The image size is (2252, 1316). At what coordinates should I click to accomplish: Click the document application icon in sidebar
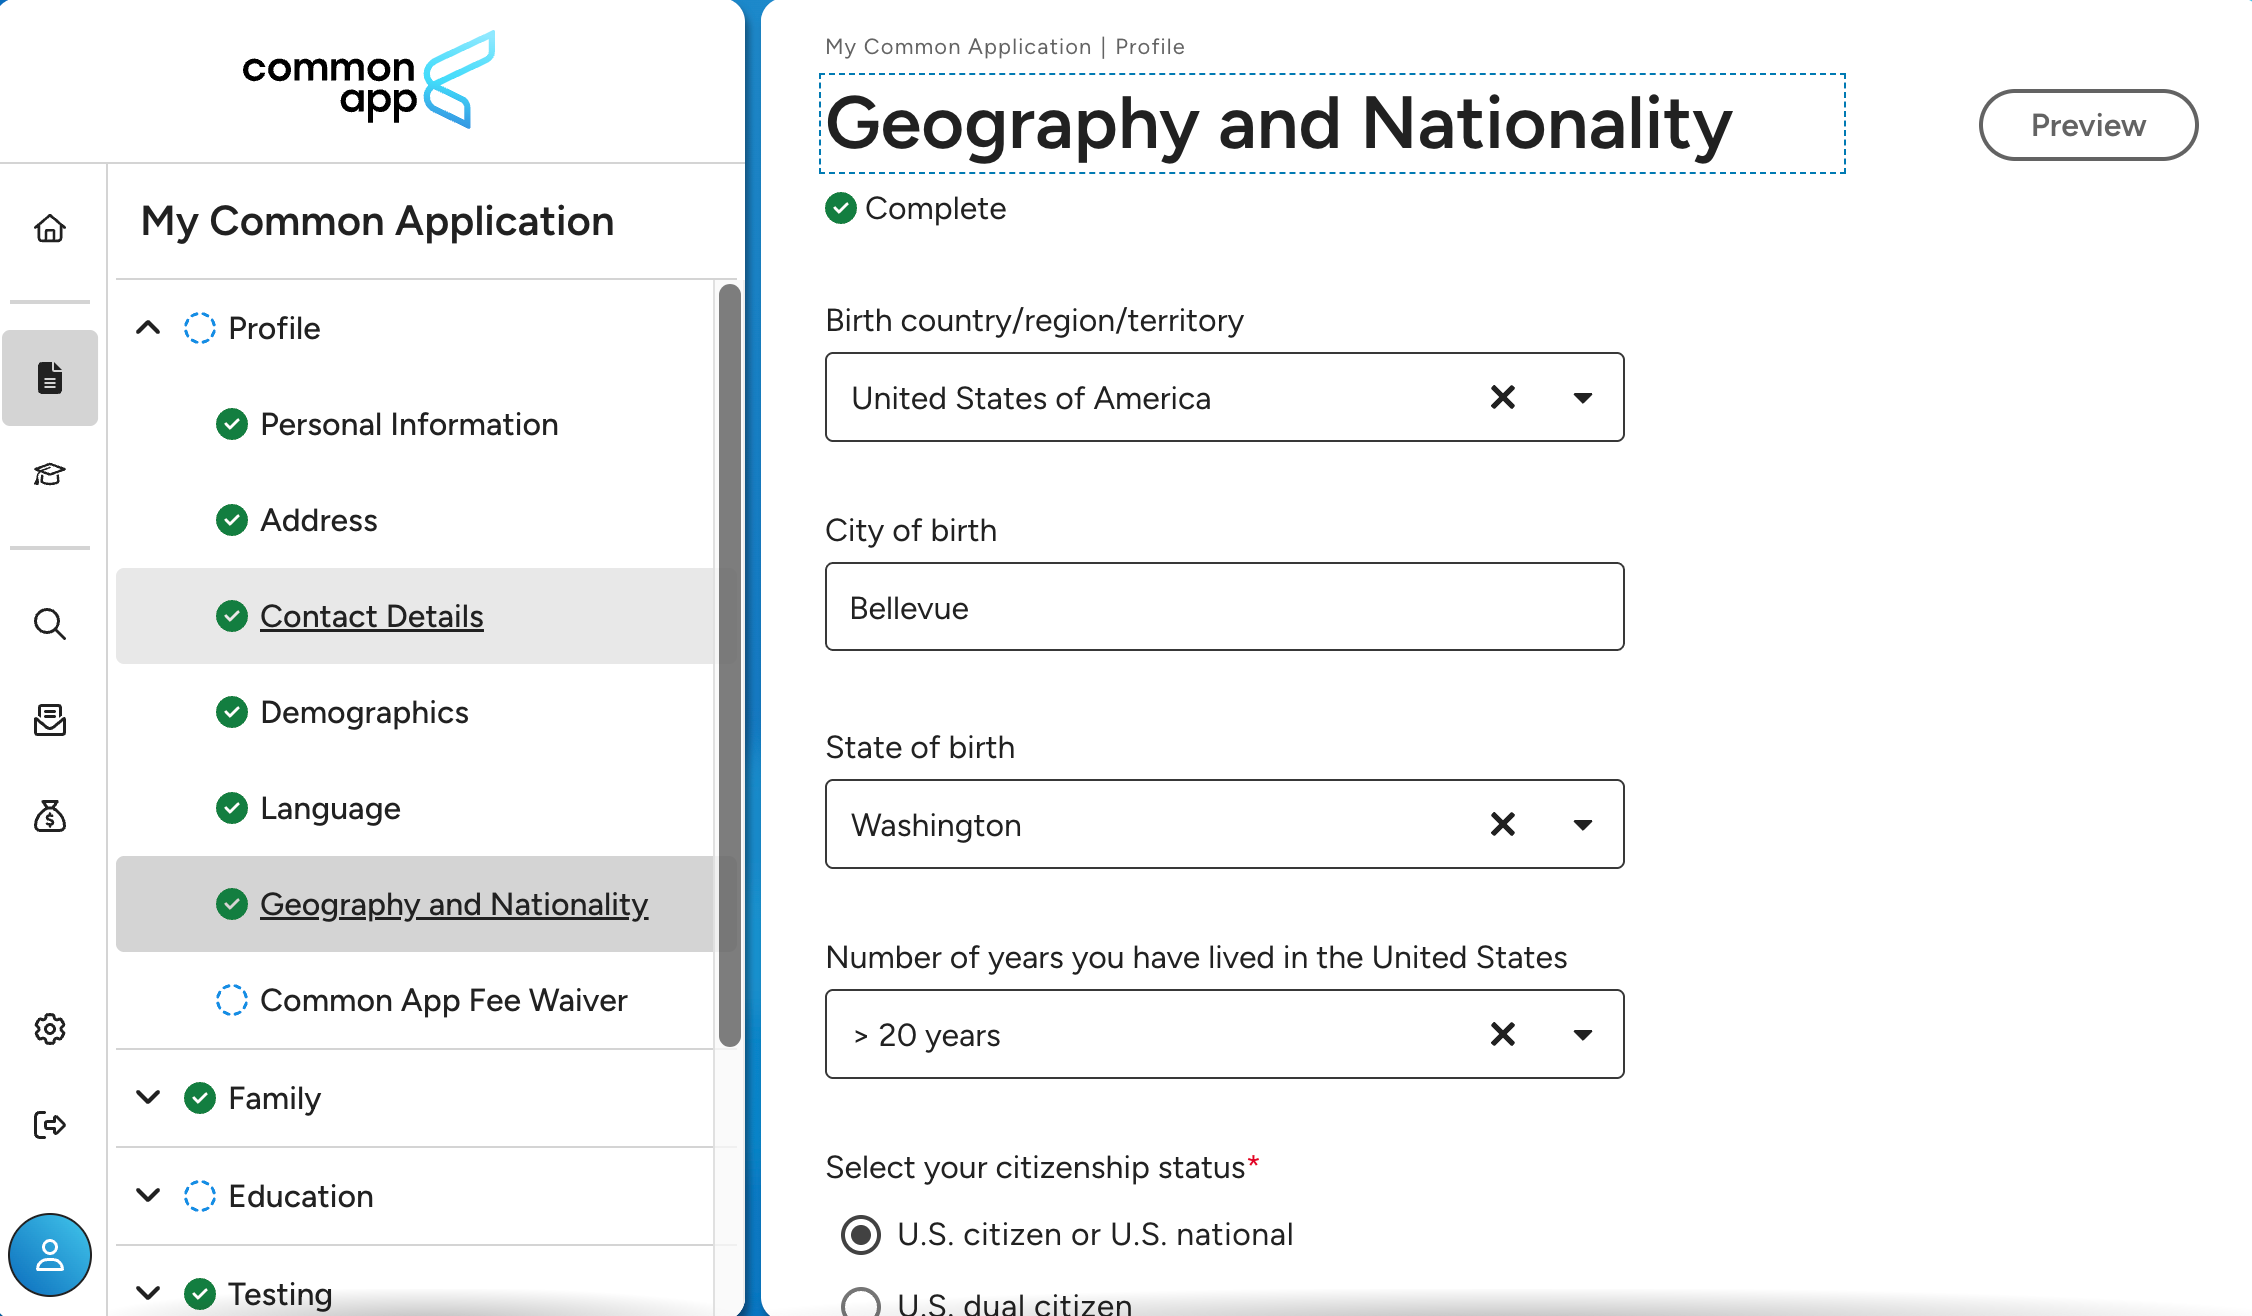pos(50,378)
